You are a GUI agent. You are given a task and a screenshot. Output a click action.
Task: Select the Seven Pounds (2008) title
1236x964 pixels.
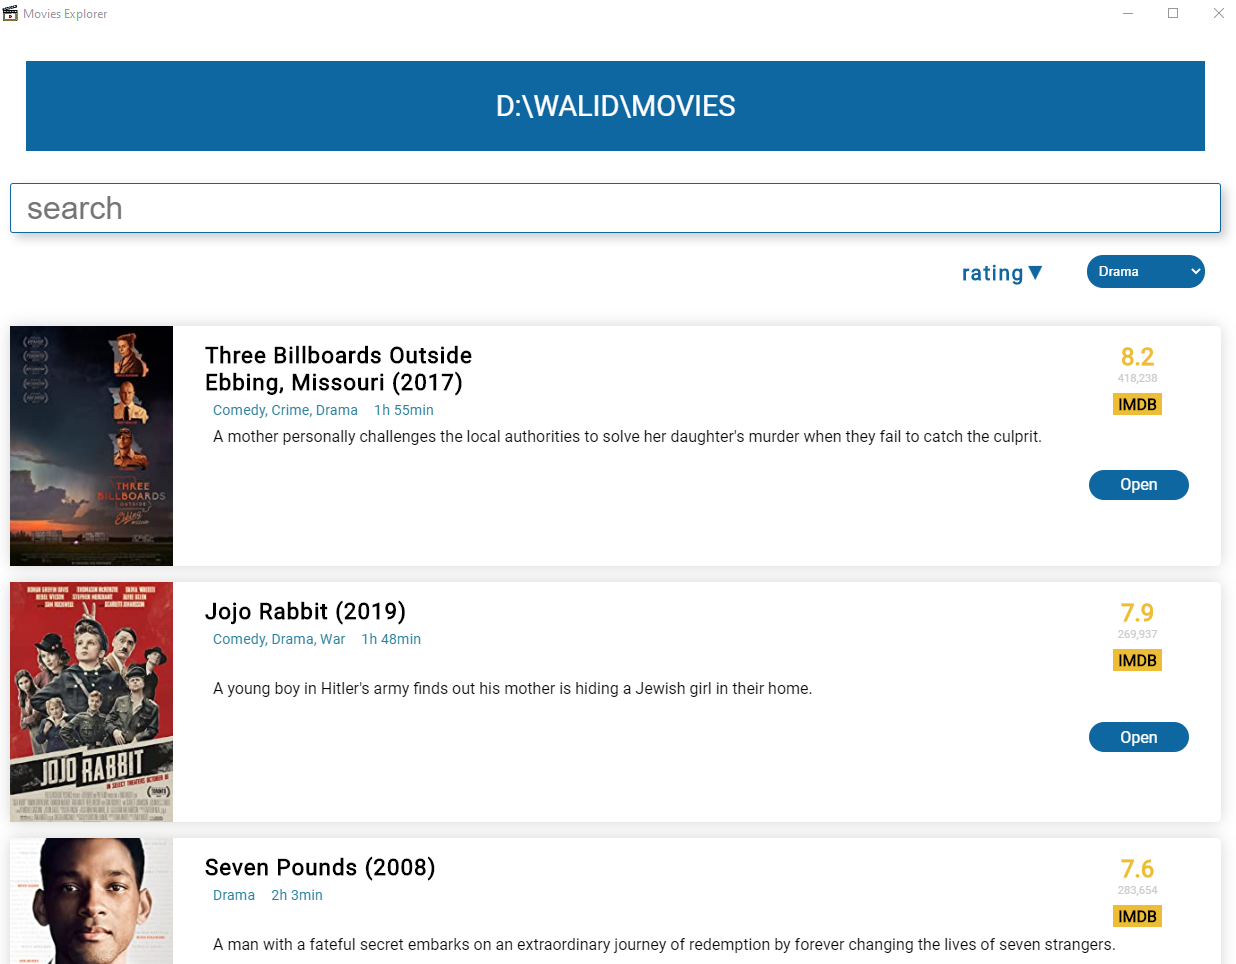click(320, 867)
